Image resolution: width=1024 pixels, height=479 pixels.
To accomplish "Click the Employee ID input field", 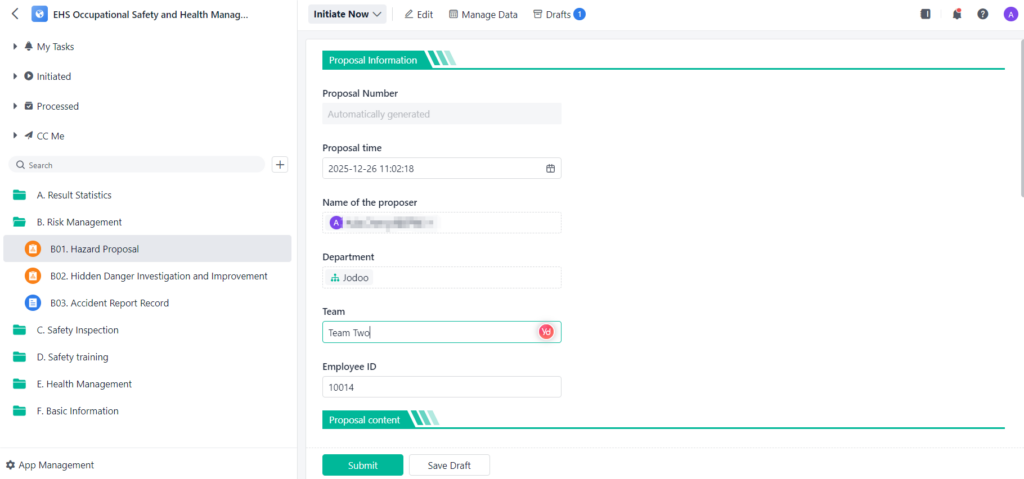I will pos(441,387).
